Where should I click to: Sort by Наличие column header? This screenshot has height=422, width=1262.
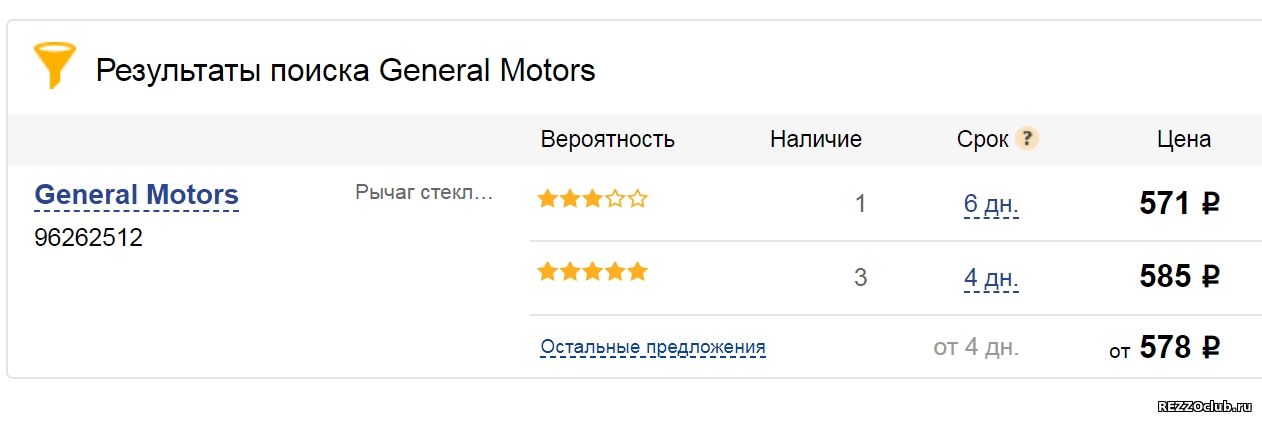pos(816,139)
